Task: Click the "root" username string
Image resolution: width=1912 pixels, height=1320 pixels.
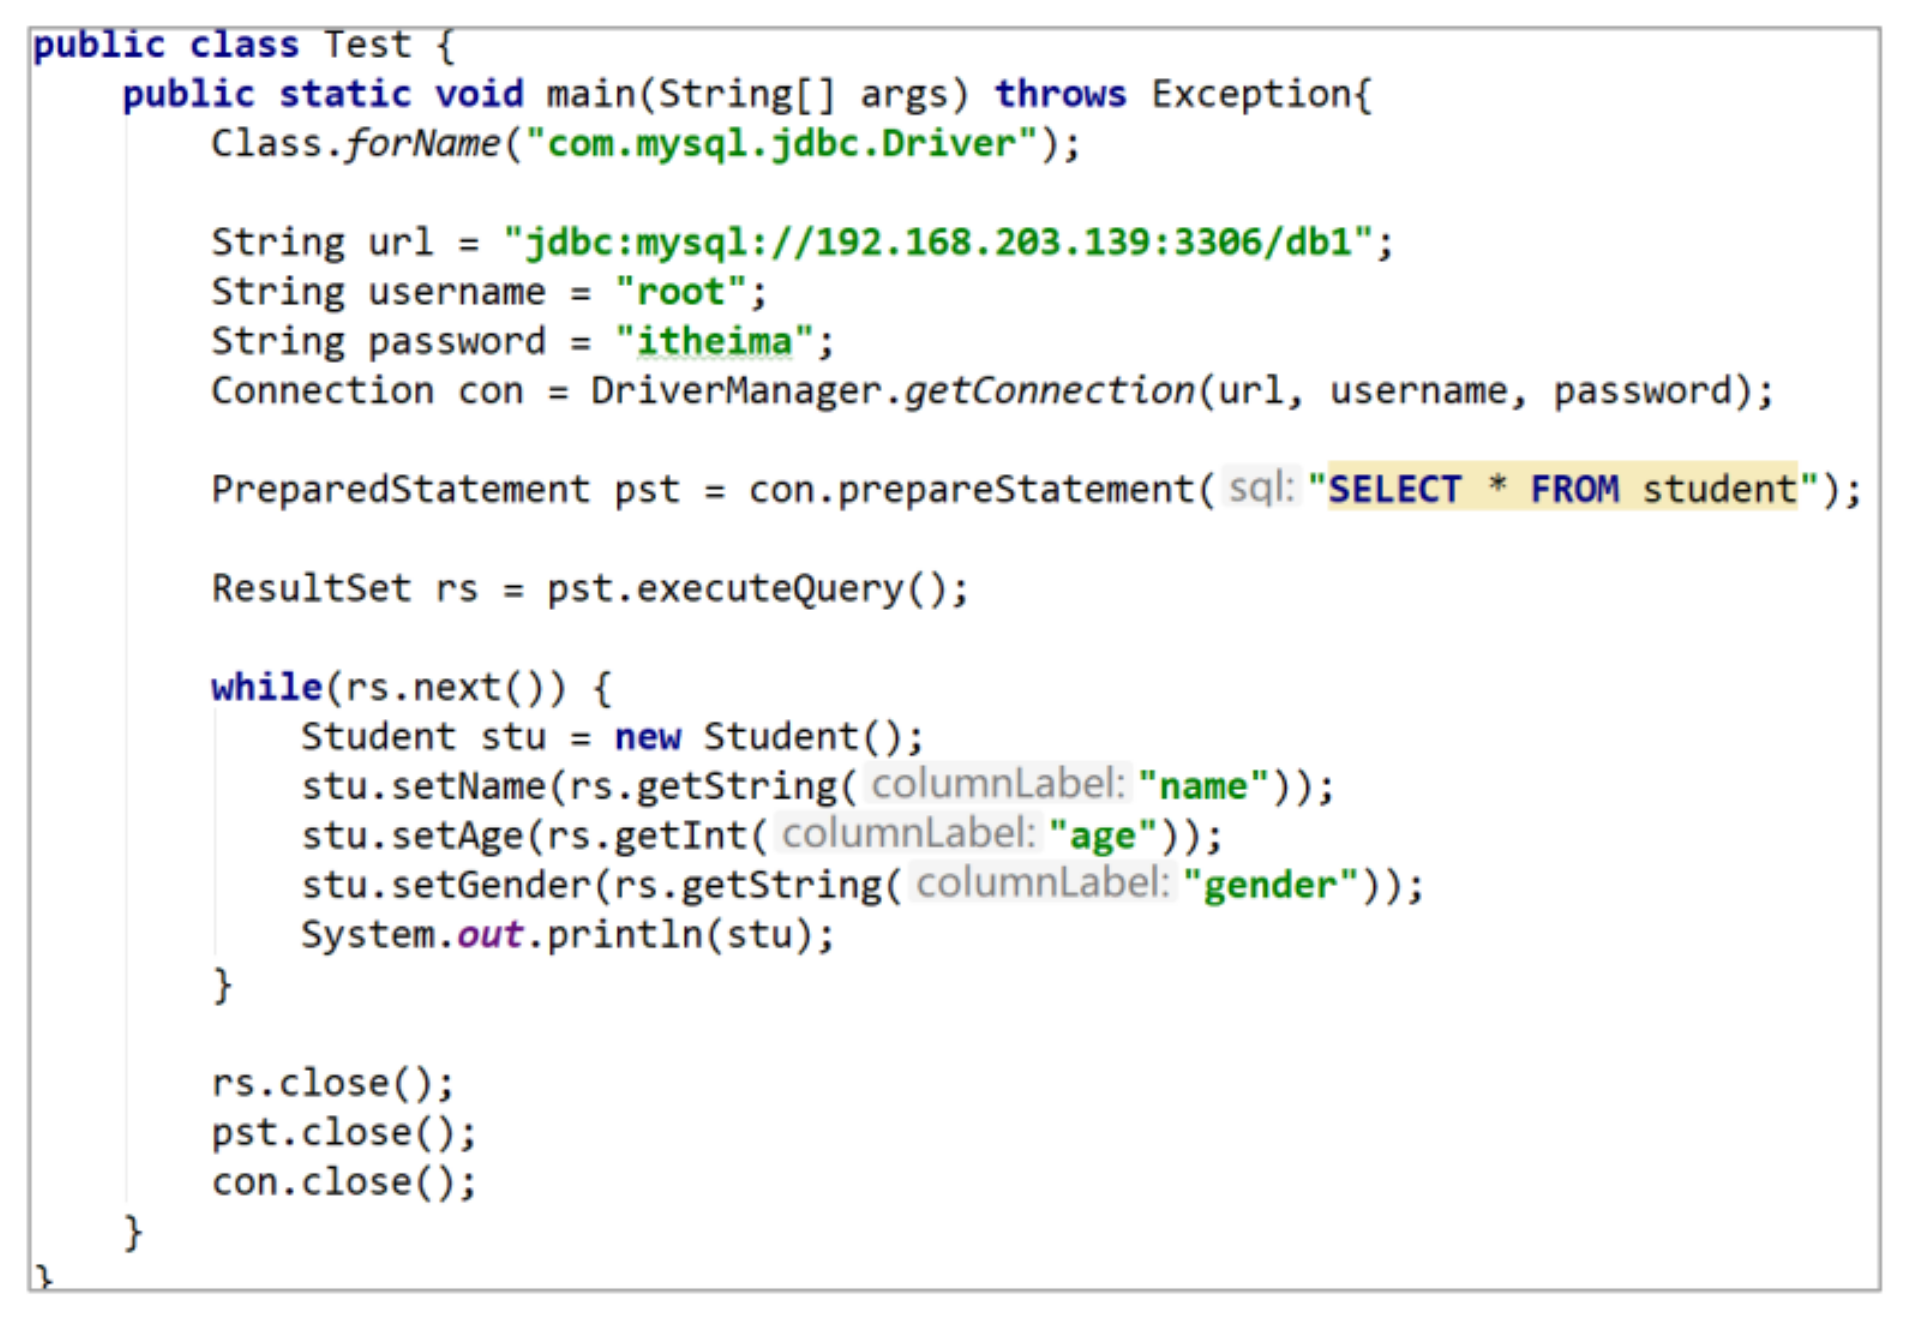Action: tap(680, 292)
